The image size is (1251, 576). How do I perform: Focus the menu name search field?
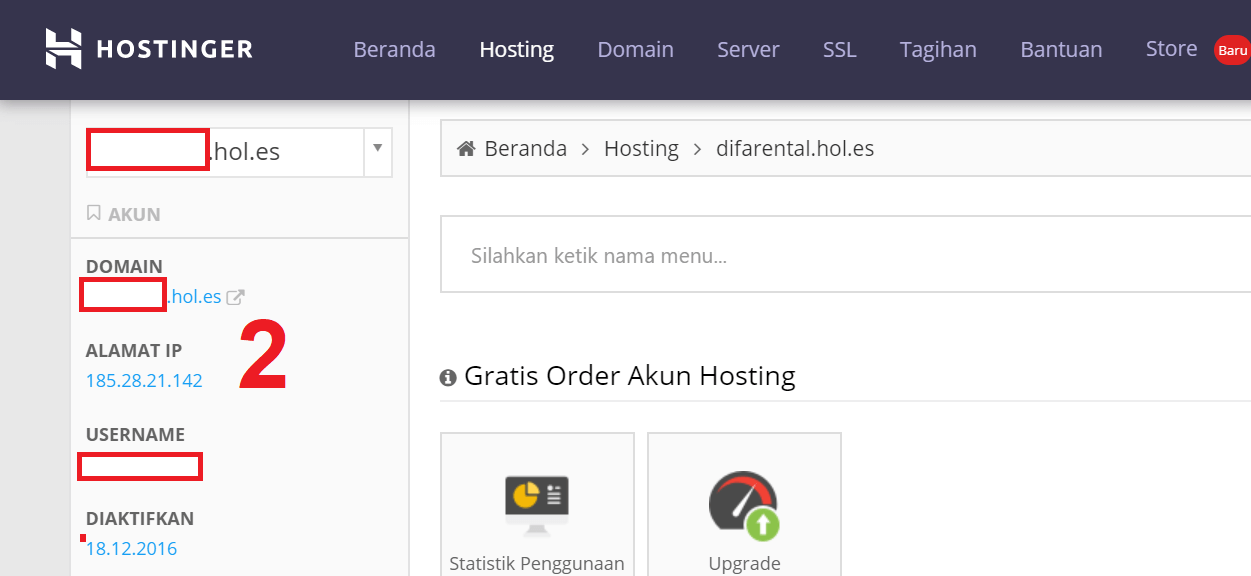coord(845,255)
